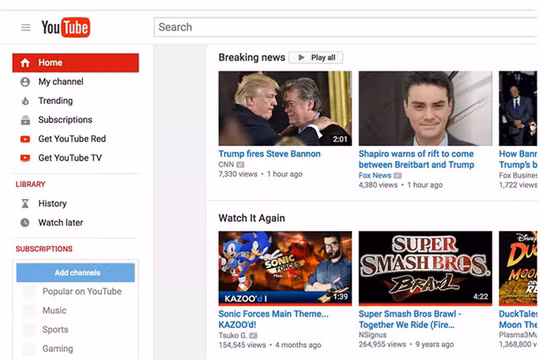Open Sonic Forces Main Theme thumbnail

click(x=285, y=268)
